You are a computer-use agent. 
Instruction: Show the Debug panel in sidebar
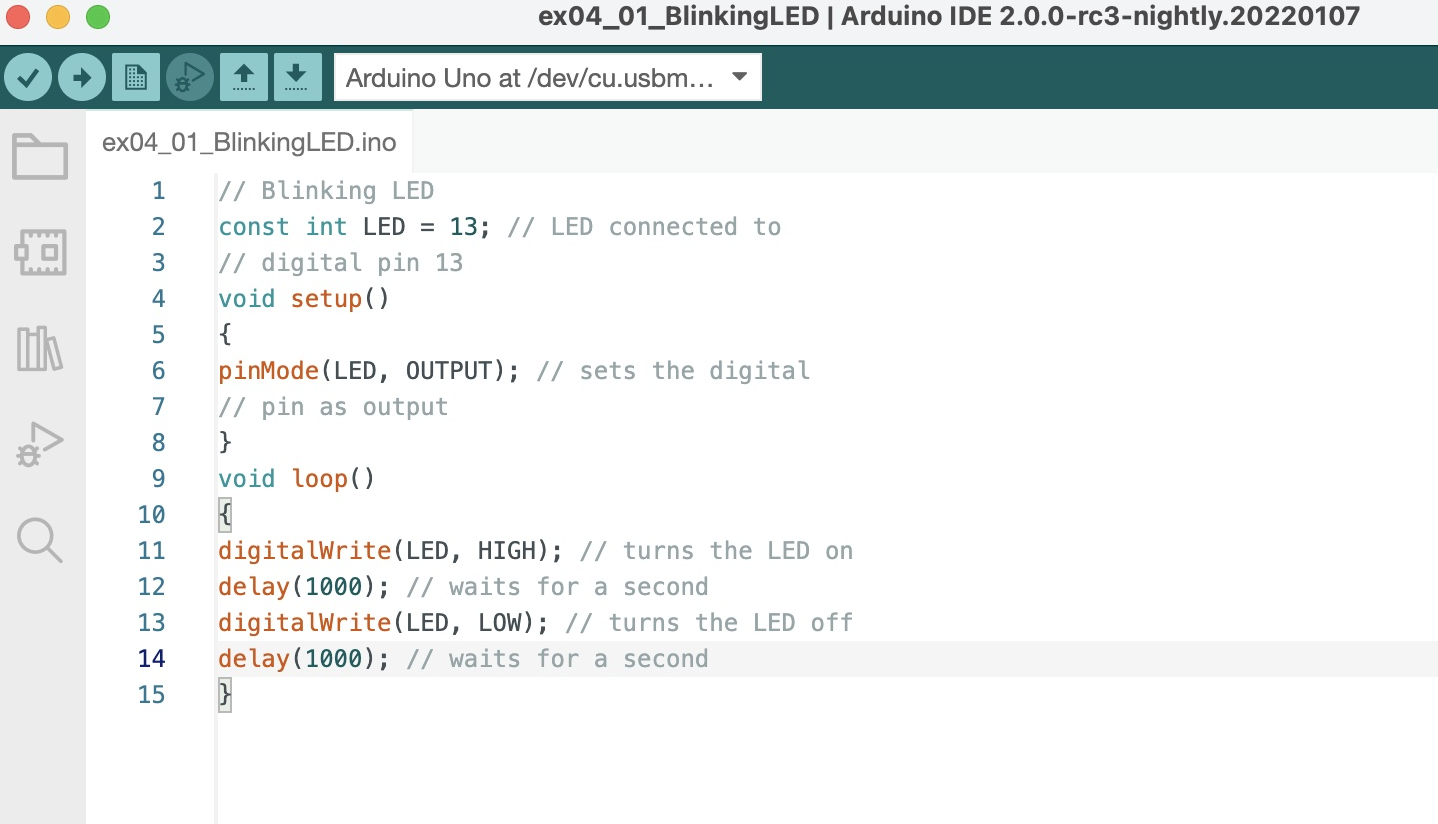pyautogui.click(x=40, y=444)
